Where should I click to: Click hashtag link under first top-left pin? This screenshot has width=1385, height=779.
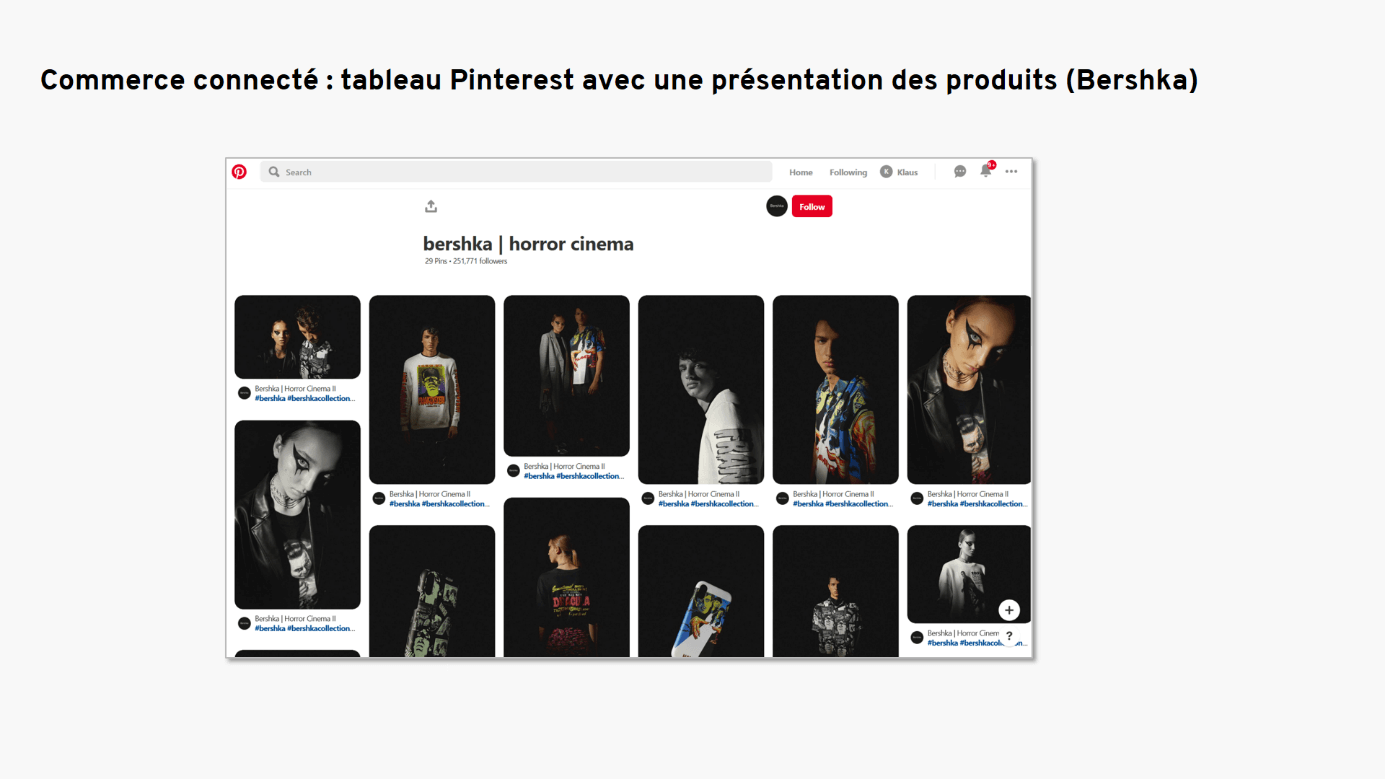[x=304, y=398]
